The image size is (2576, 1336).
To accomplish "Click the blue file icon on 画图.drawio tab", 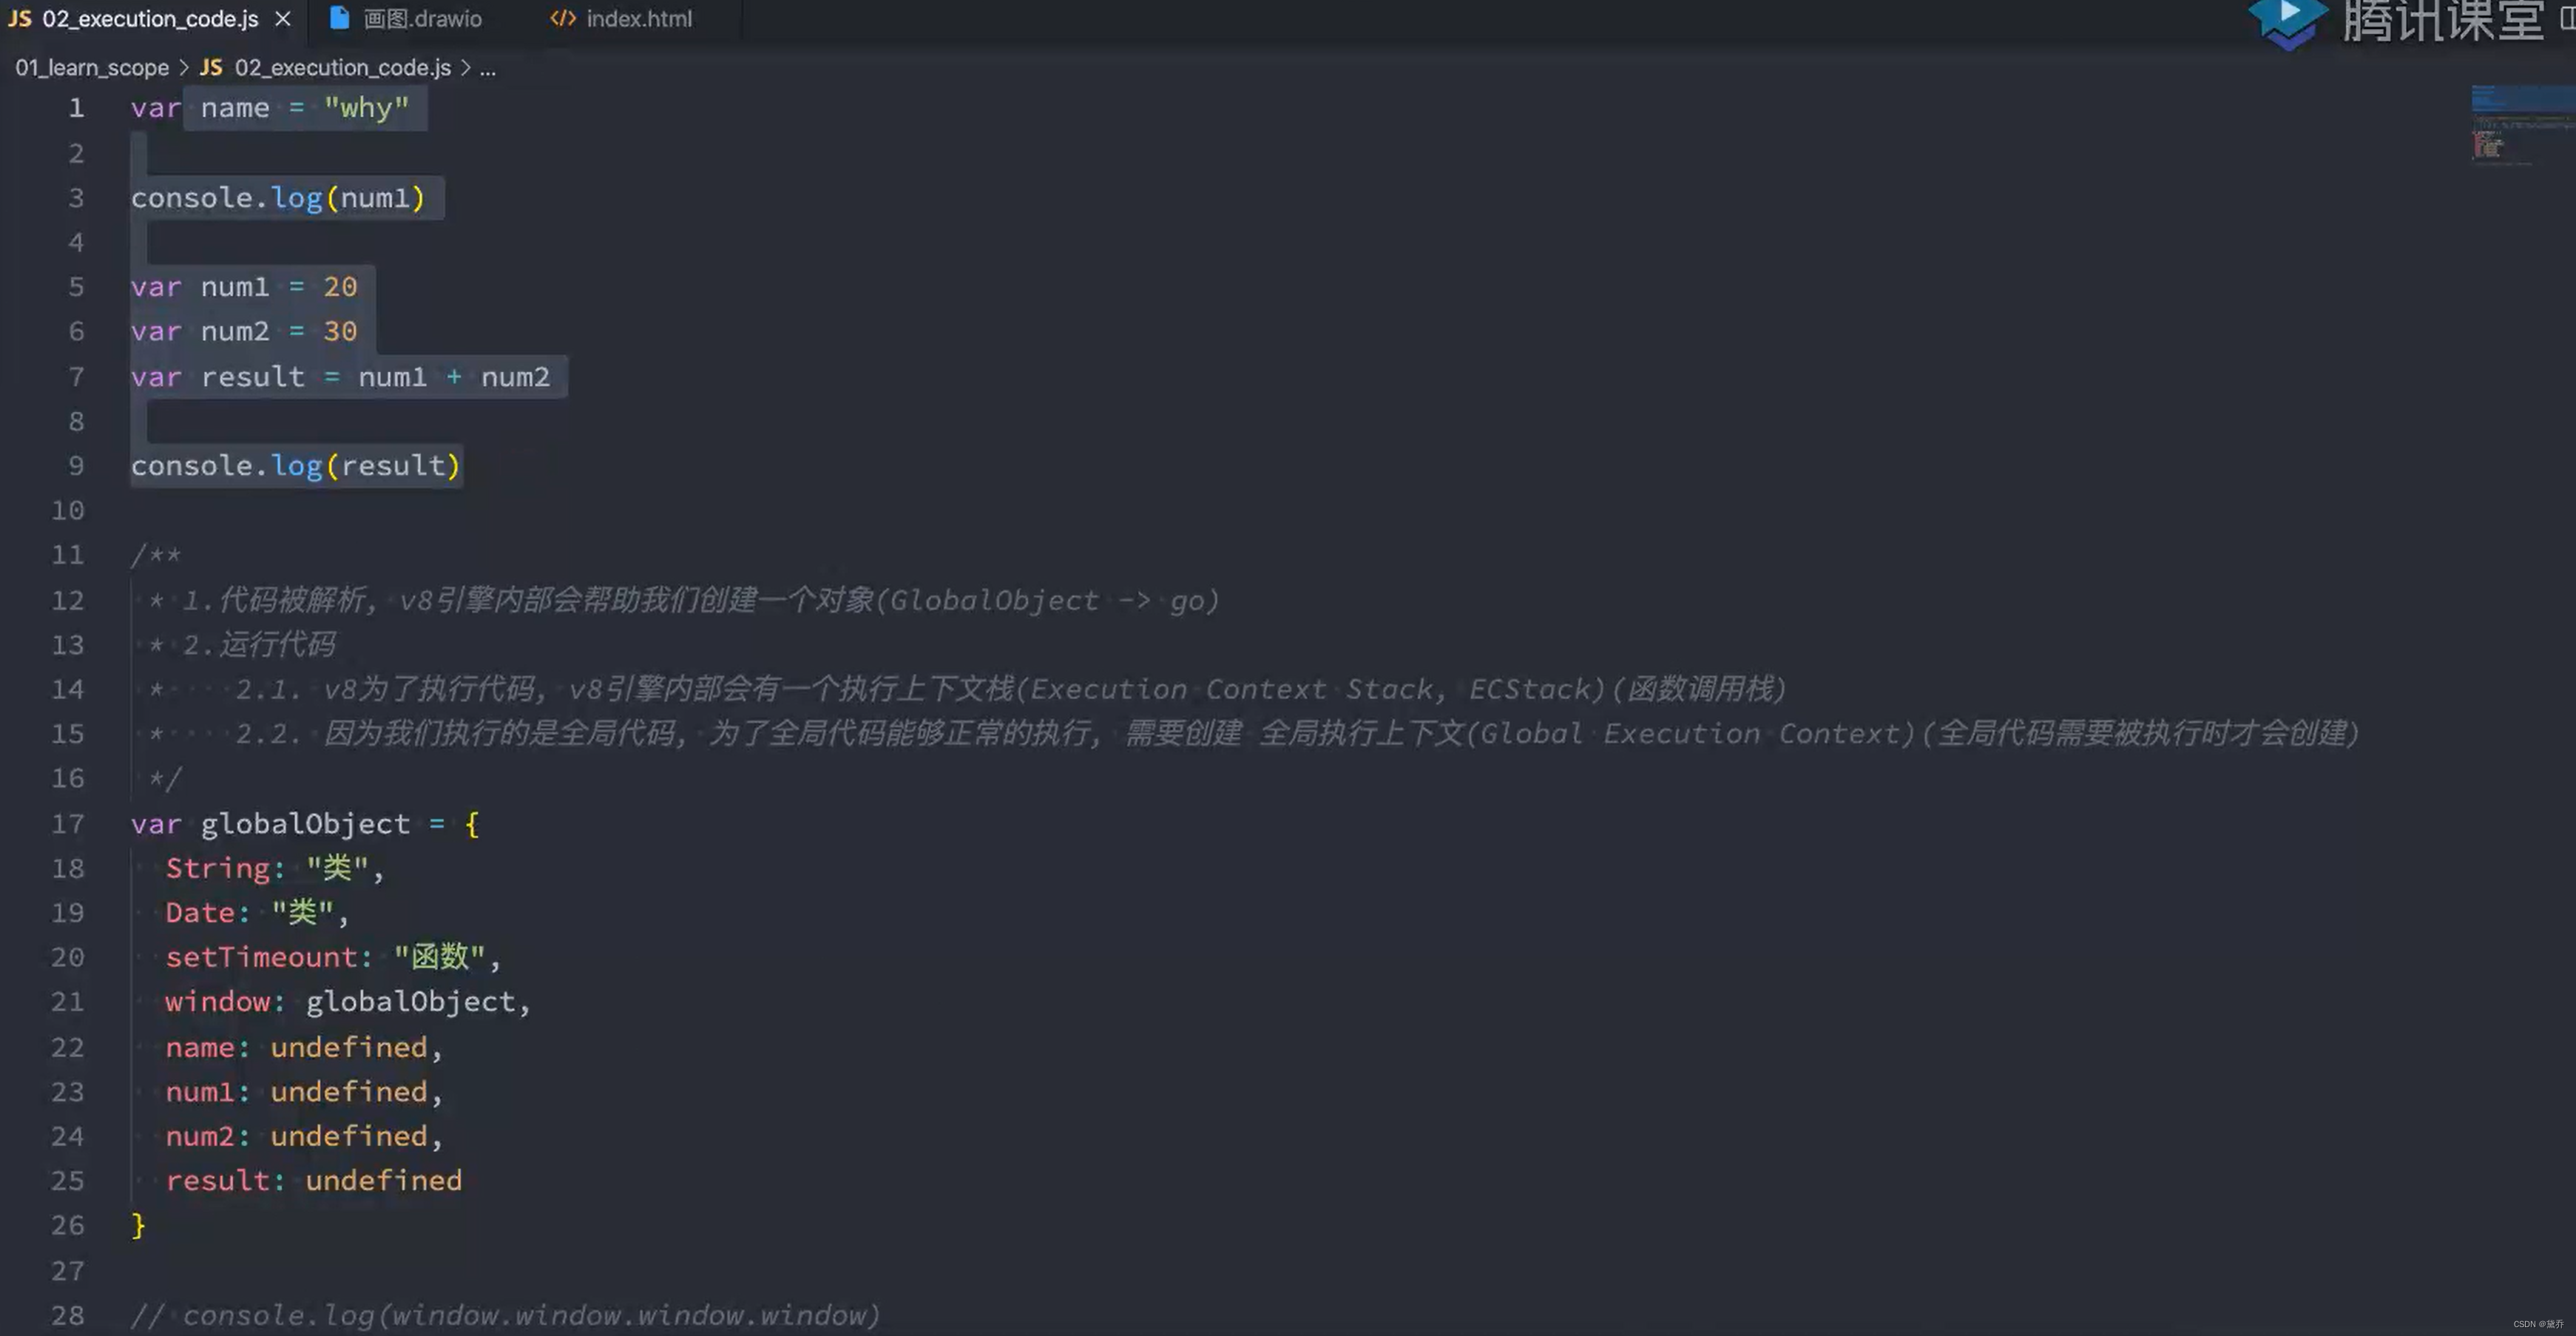I will tap(338, 18).
